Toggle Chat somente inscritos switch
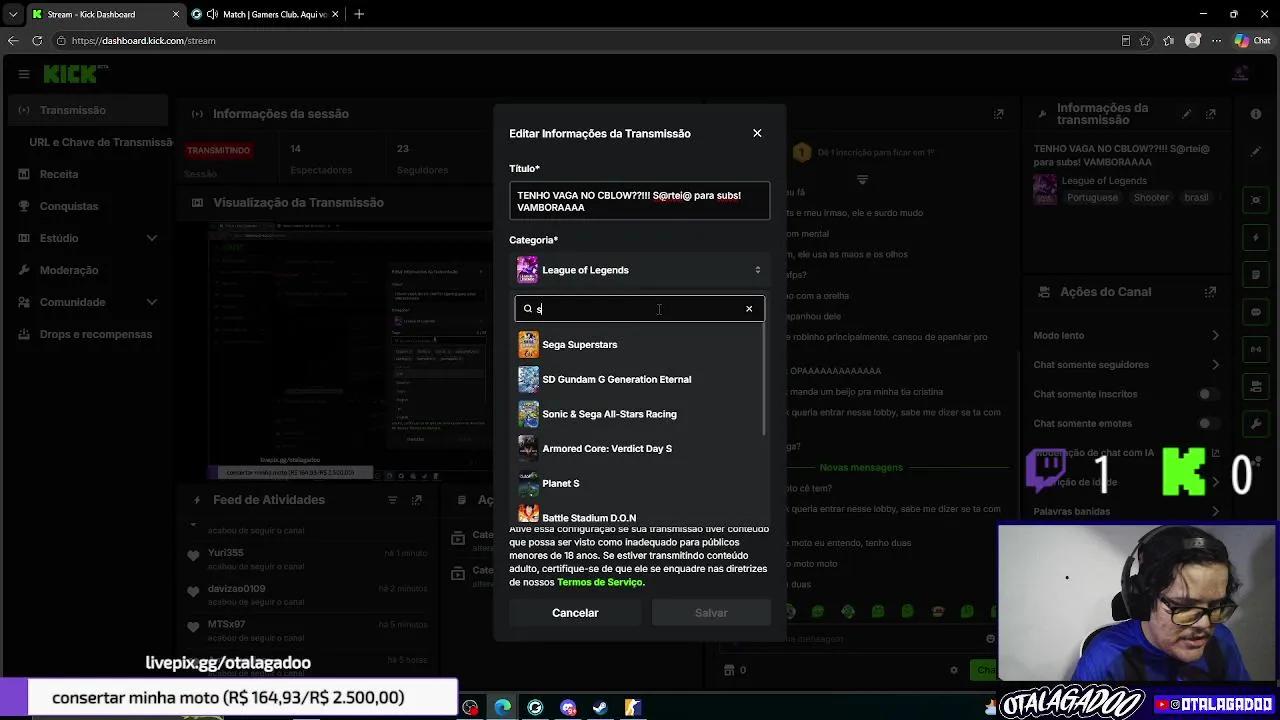The image size is (1280, 720). point(1208,394)
